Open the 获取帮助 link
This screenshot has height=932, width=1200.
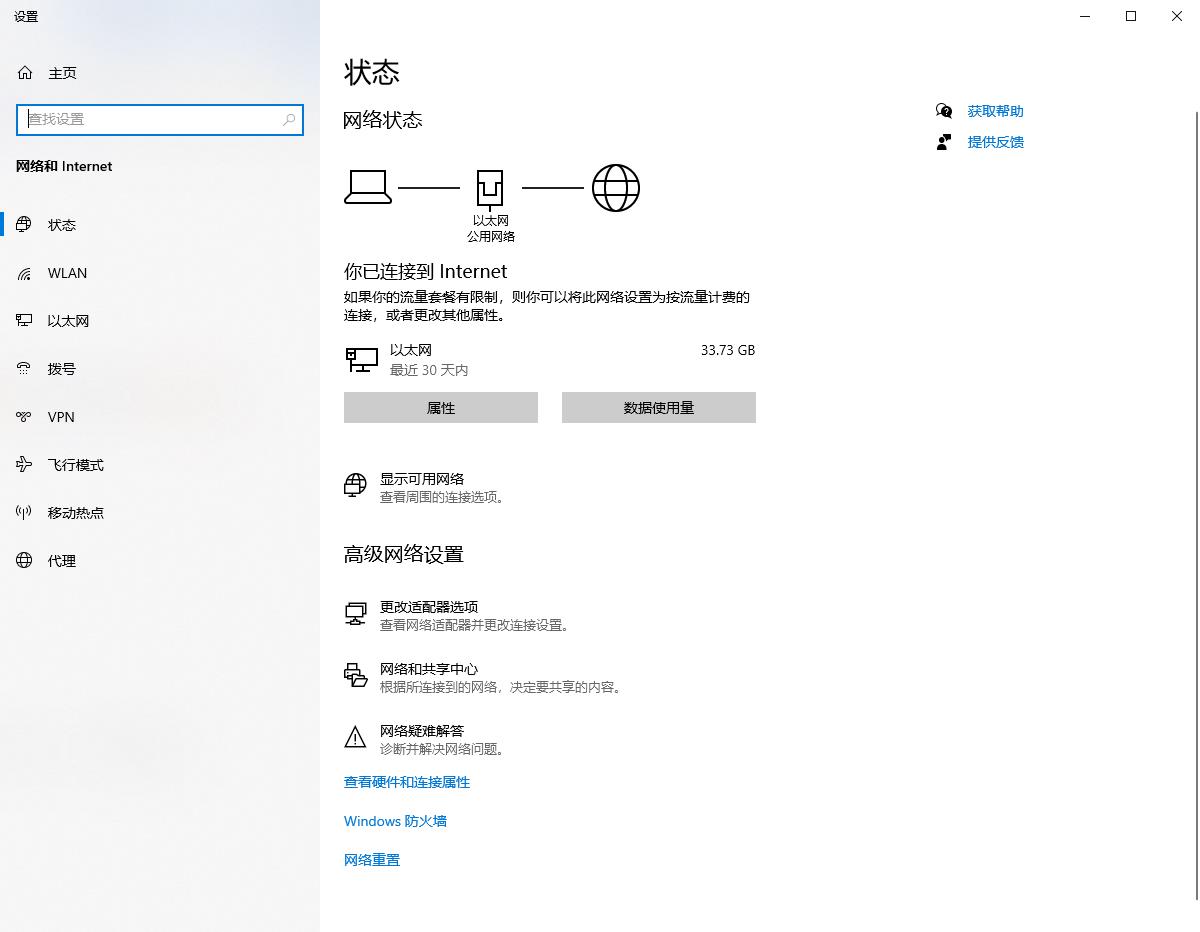click(995, 111)
